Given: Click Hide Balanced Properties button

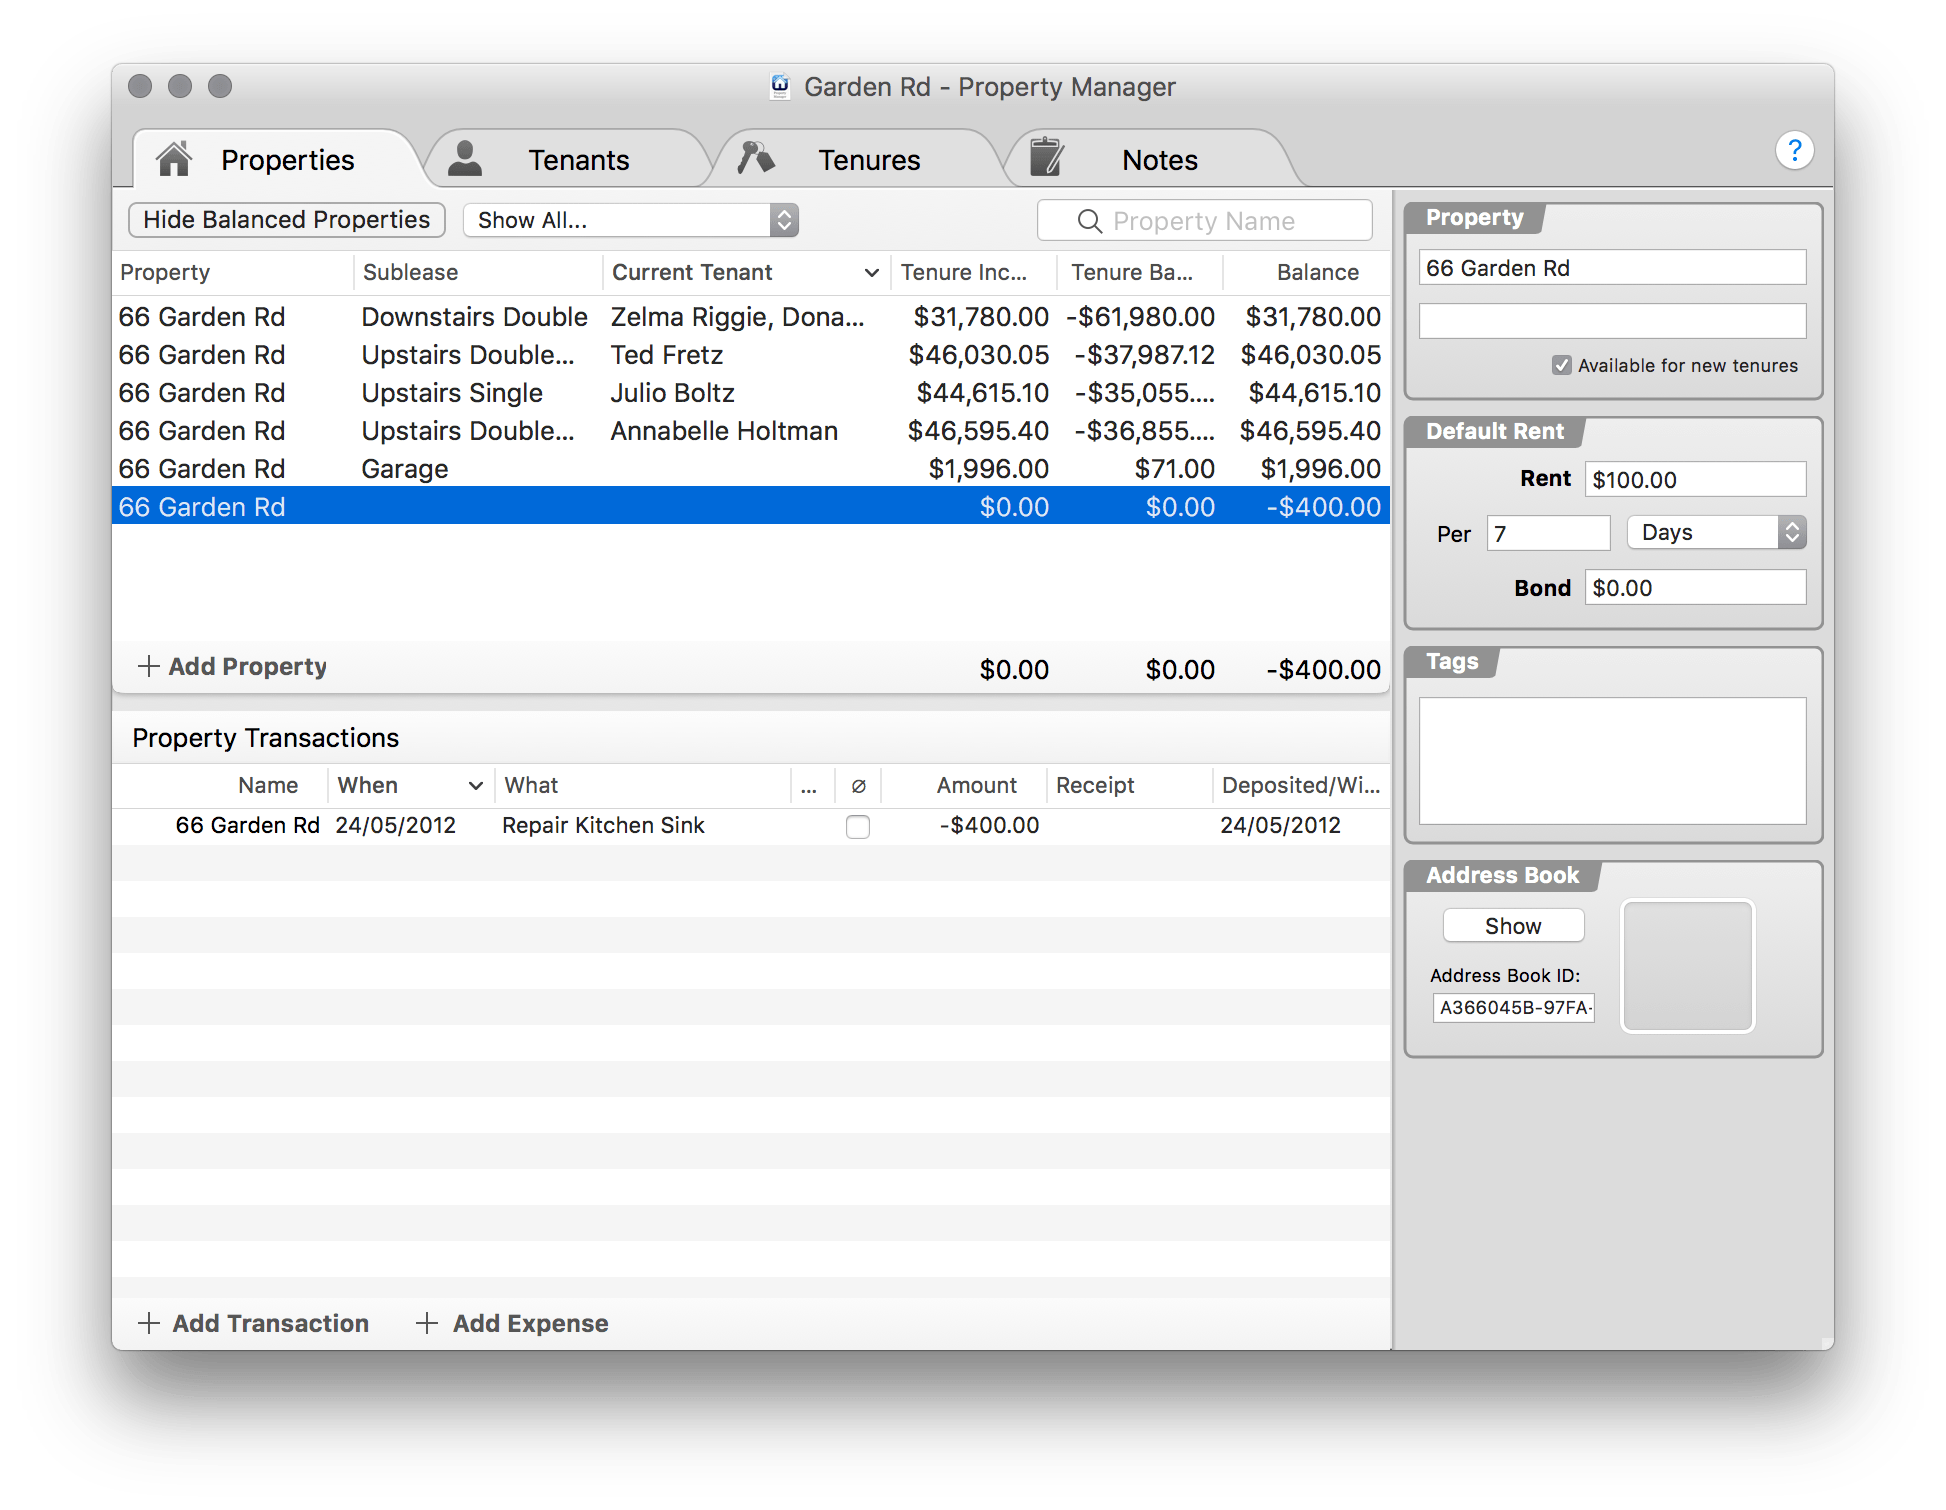Looking at the screenshot, I should [x=286, y=220].
